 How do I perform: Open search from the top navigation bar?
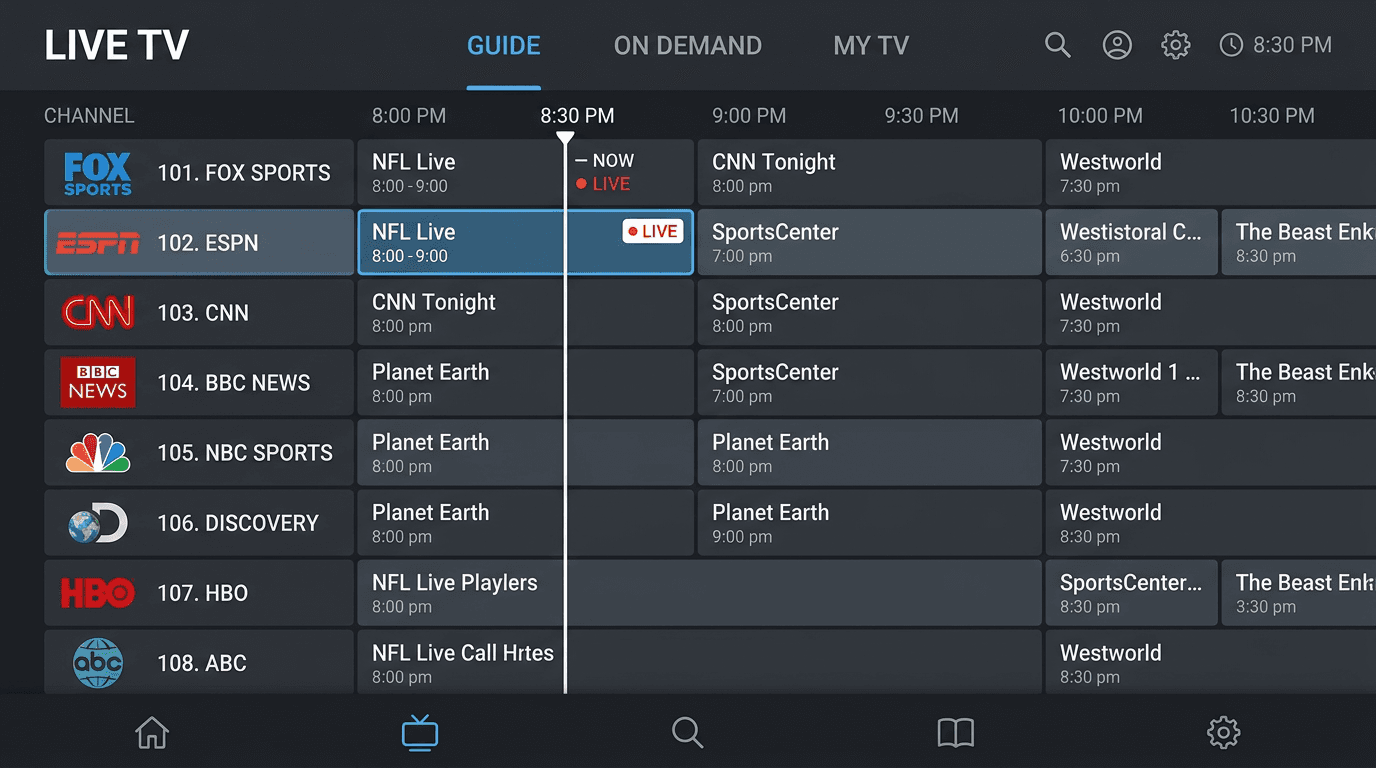point(1057,44)
